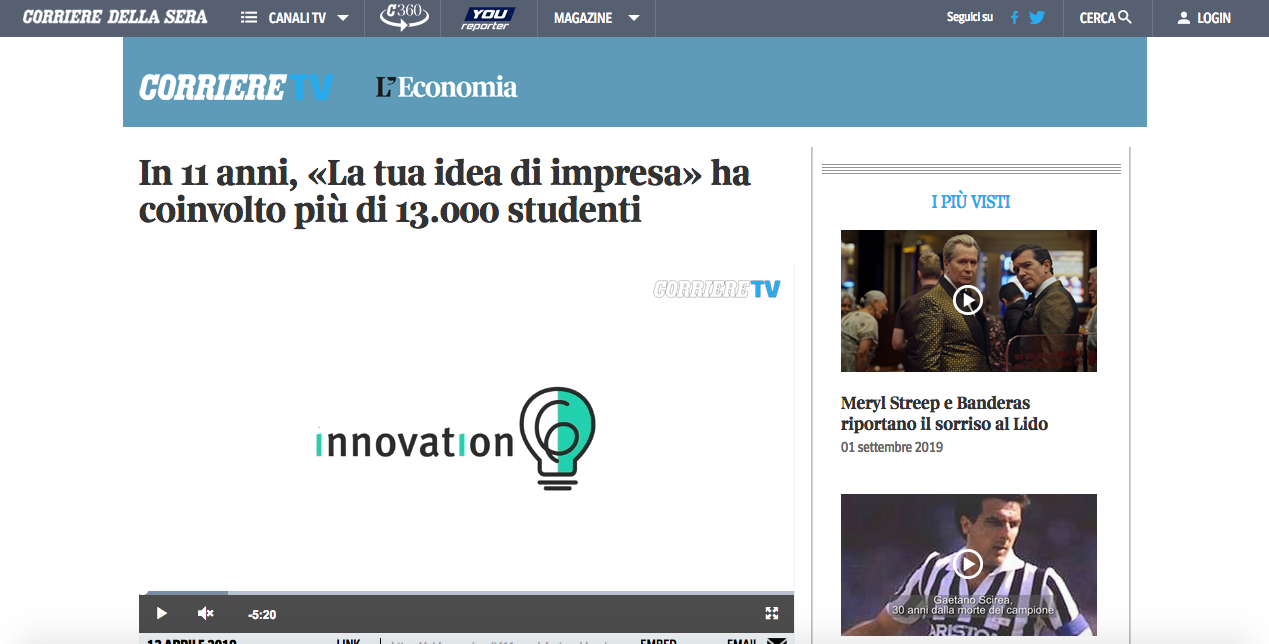
Task: Open the Corriere Facebook page icon
Action: [x=1014, y=18]
